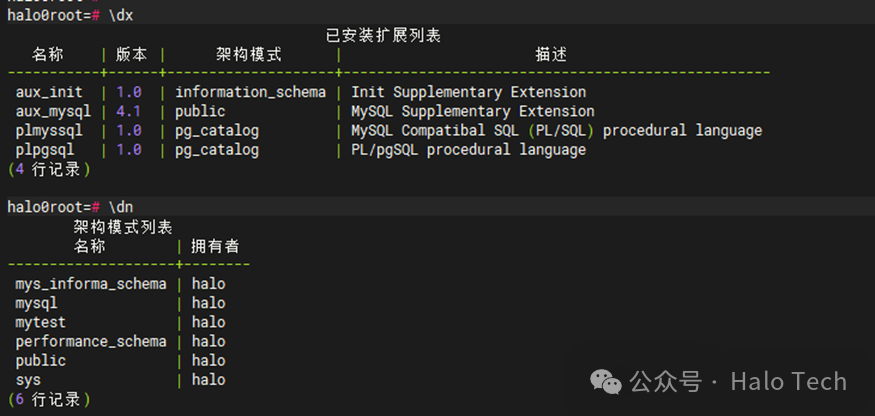Click the MySQL Supplementary Extension description

pos(472,111)
